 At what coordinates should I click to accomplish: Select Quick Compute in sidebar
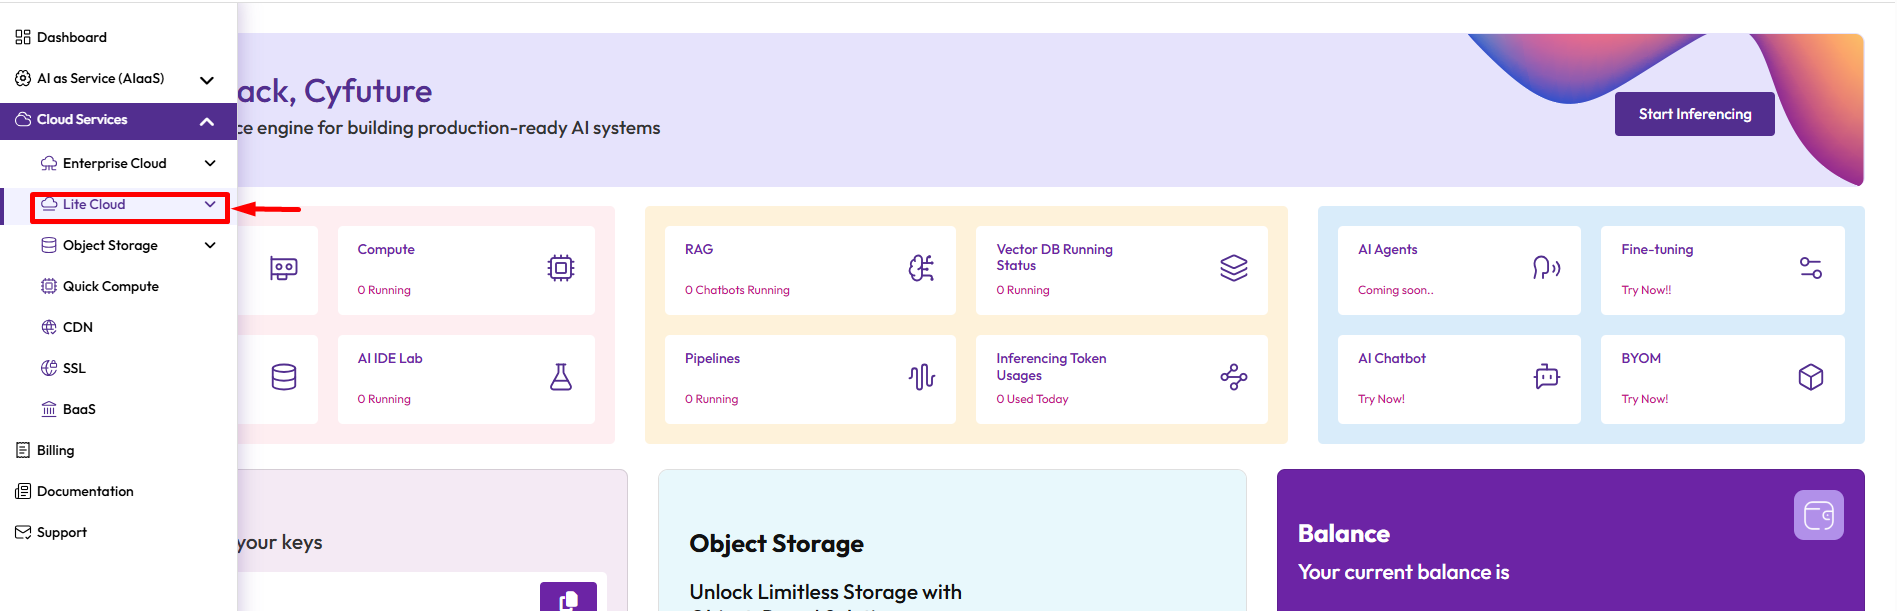pos(110,286)
